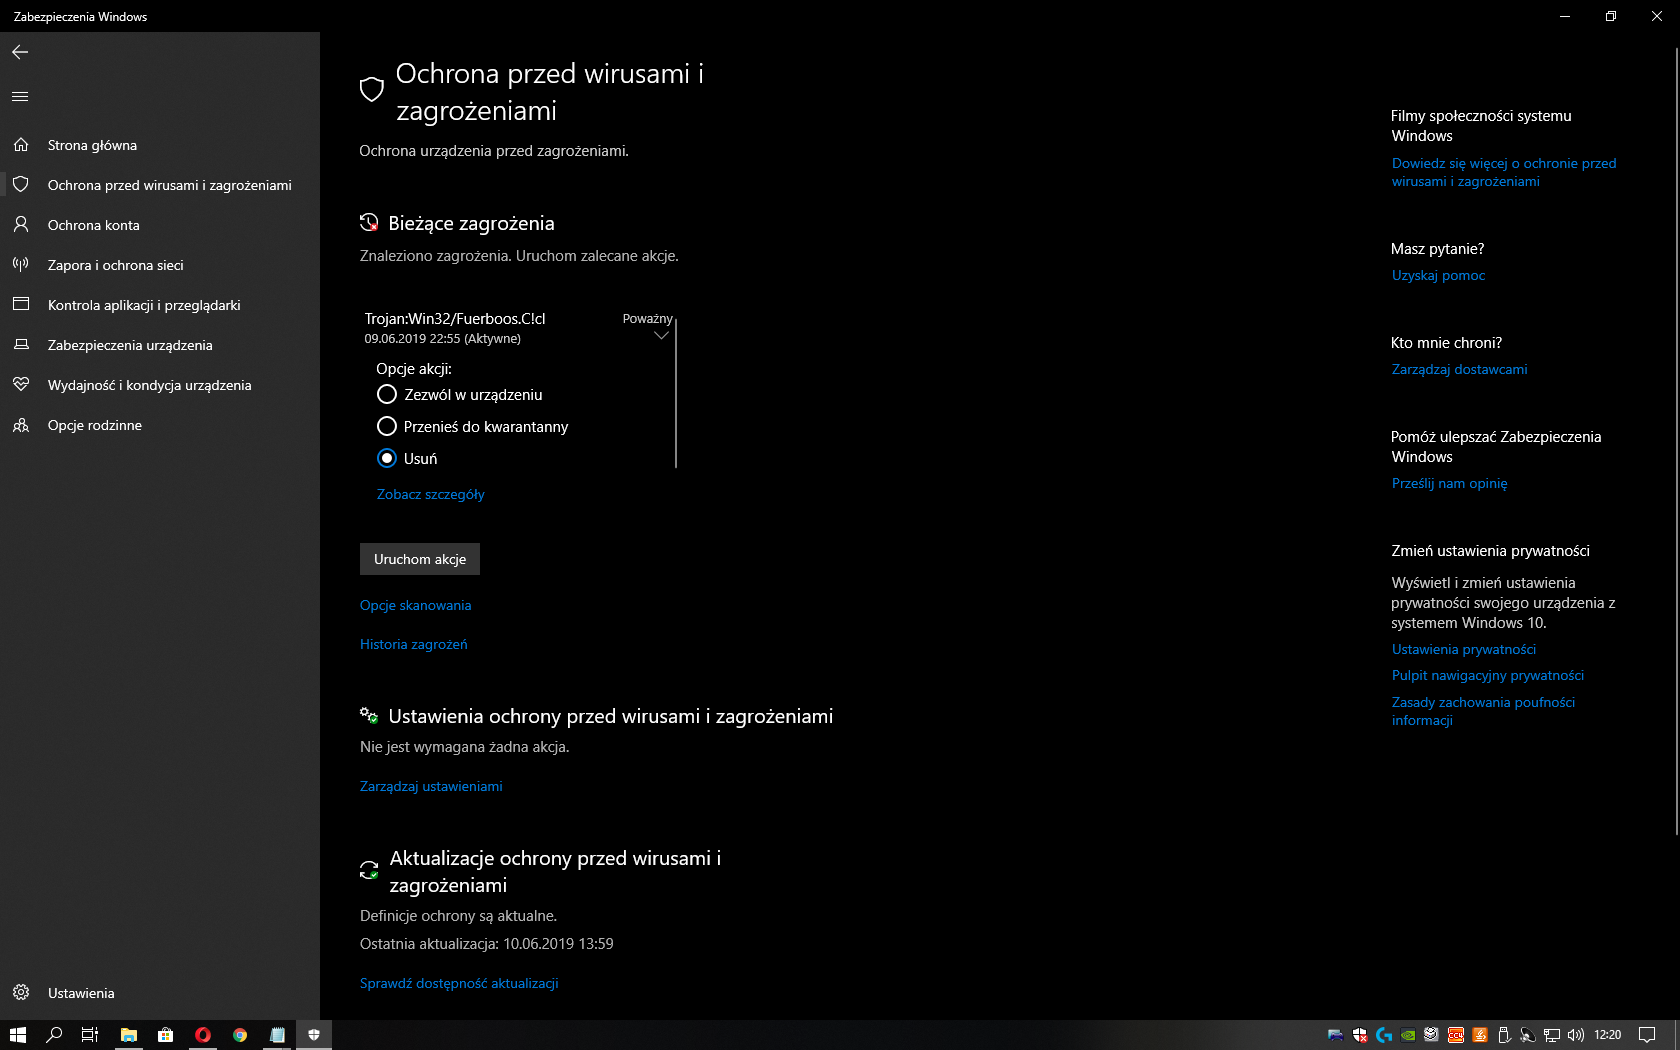Click Sprawdź dostępność aktualizacji link
The image size is (1680, 1050).
pos(459,983)
